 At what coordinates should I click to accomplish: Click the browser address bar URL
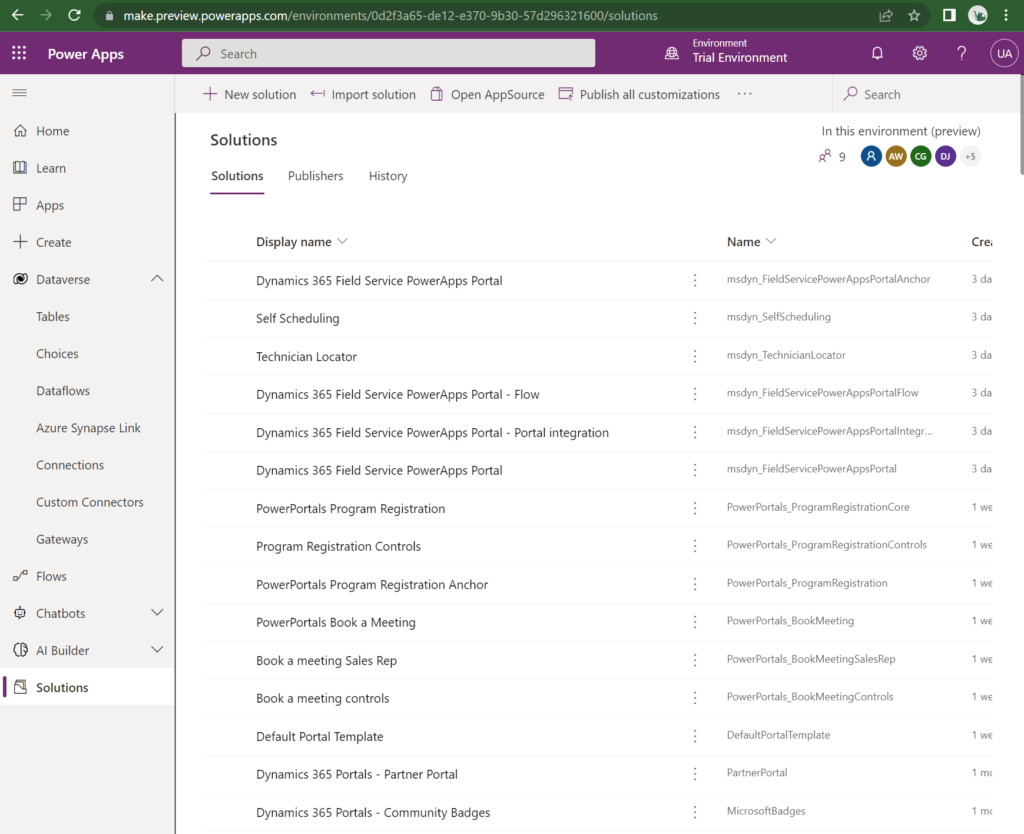pos(391,16)
